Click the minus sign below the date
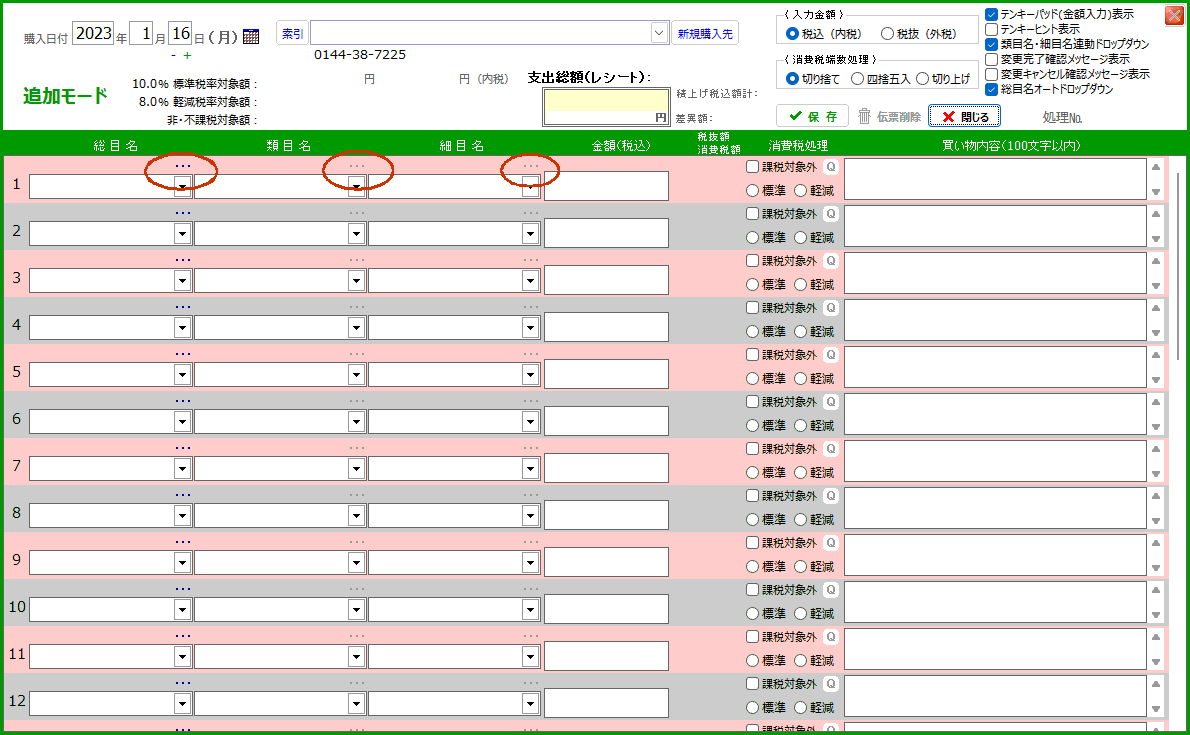This screenshot has width=1190, height=735. (173, 55)
